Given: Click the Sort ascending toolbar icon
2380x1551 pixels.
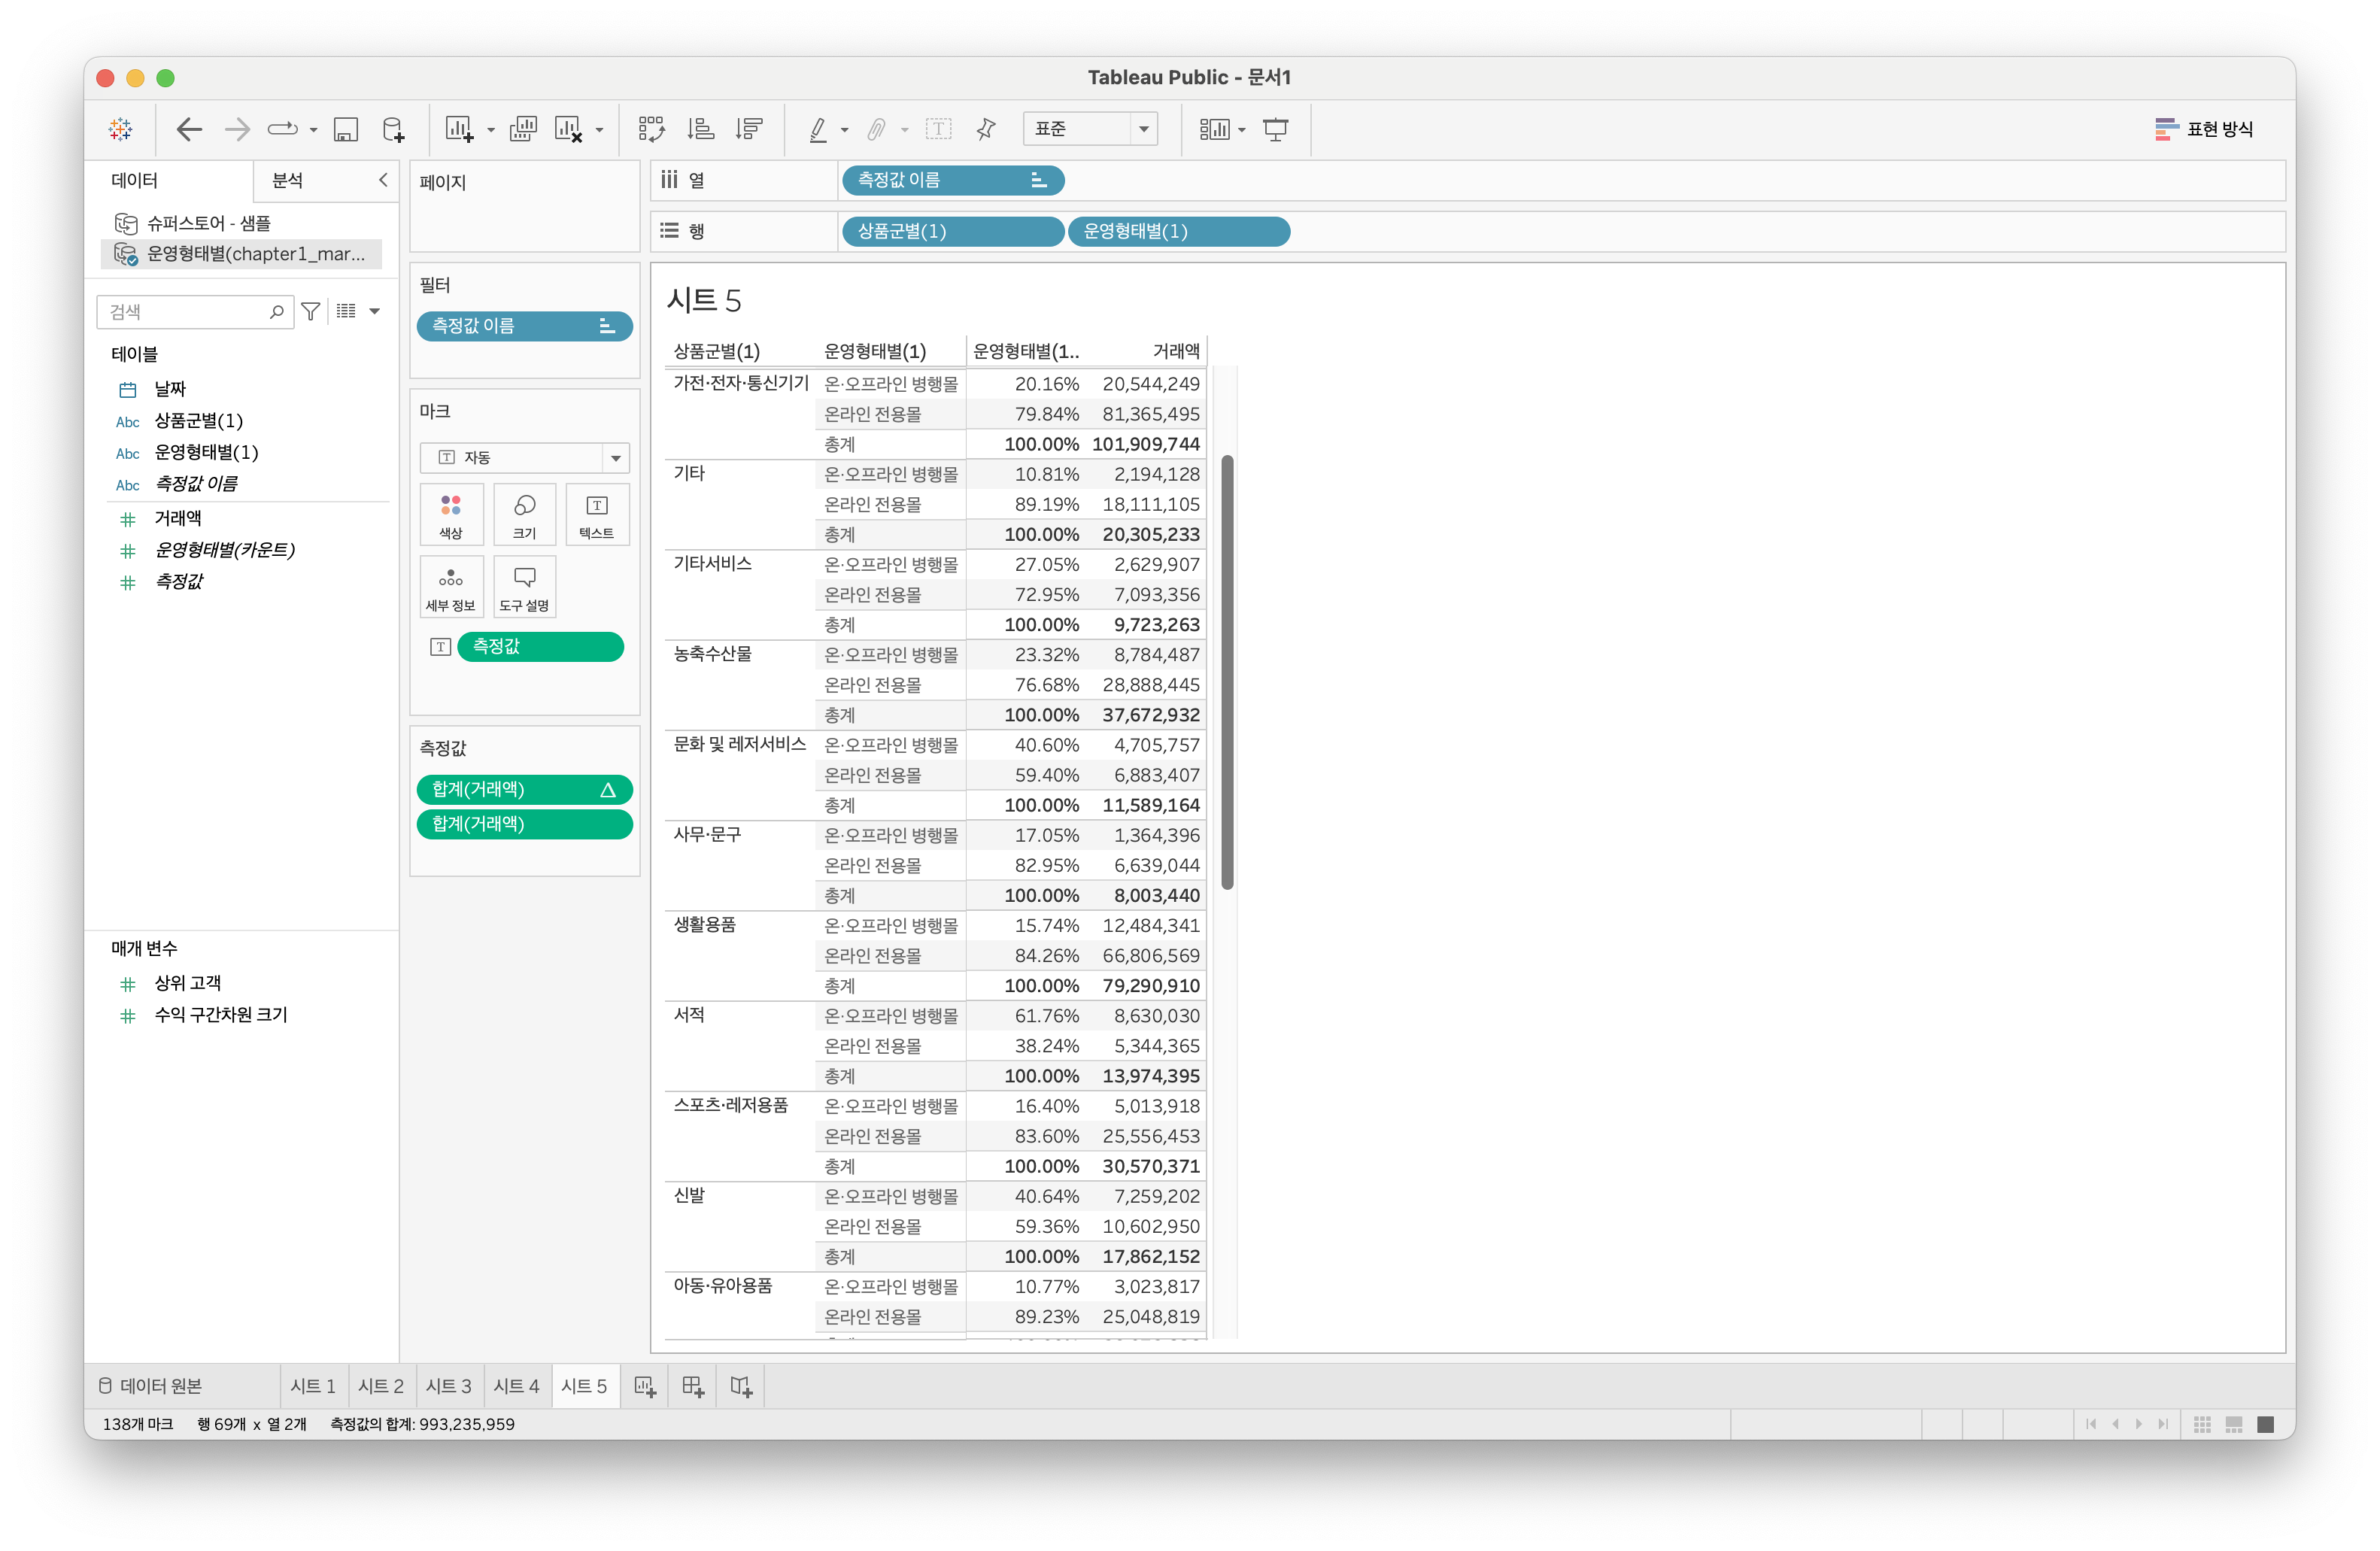Looking at the screenshot, I should click(700, 129).
